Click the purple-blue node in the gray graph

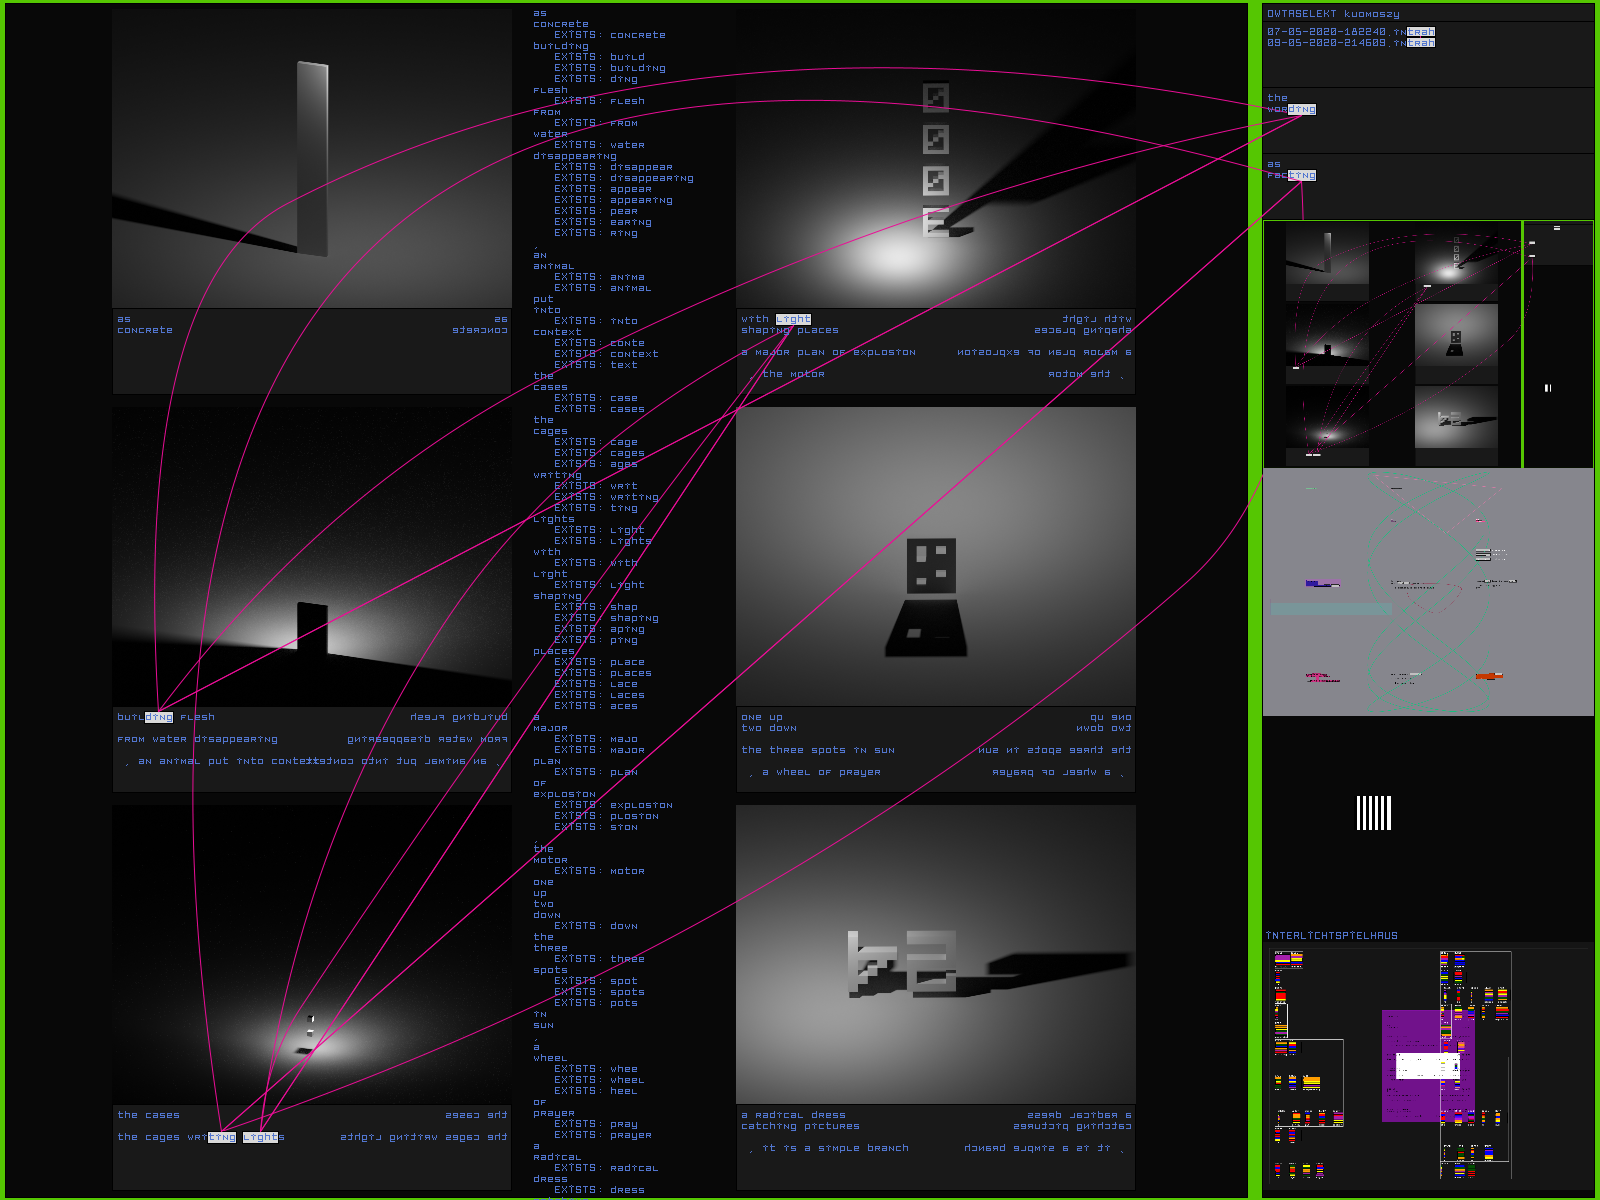click(1322, 583)
